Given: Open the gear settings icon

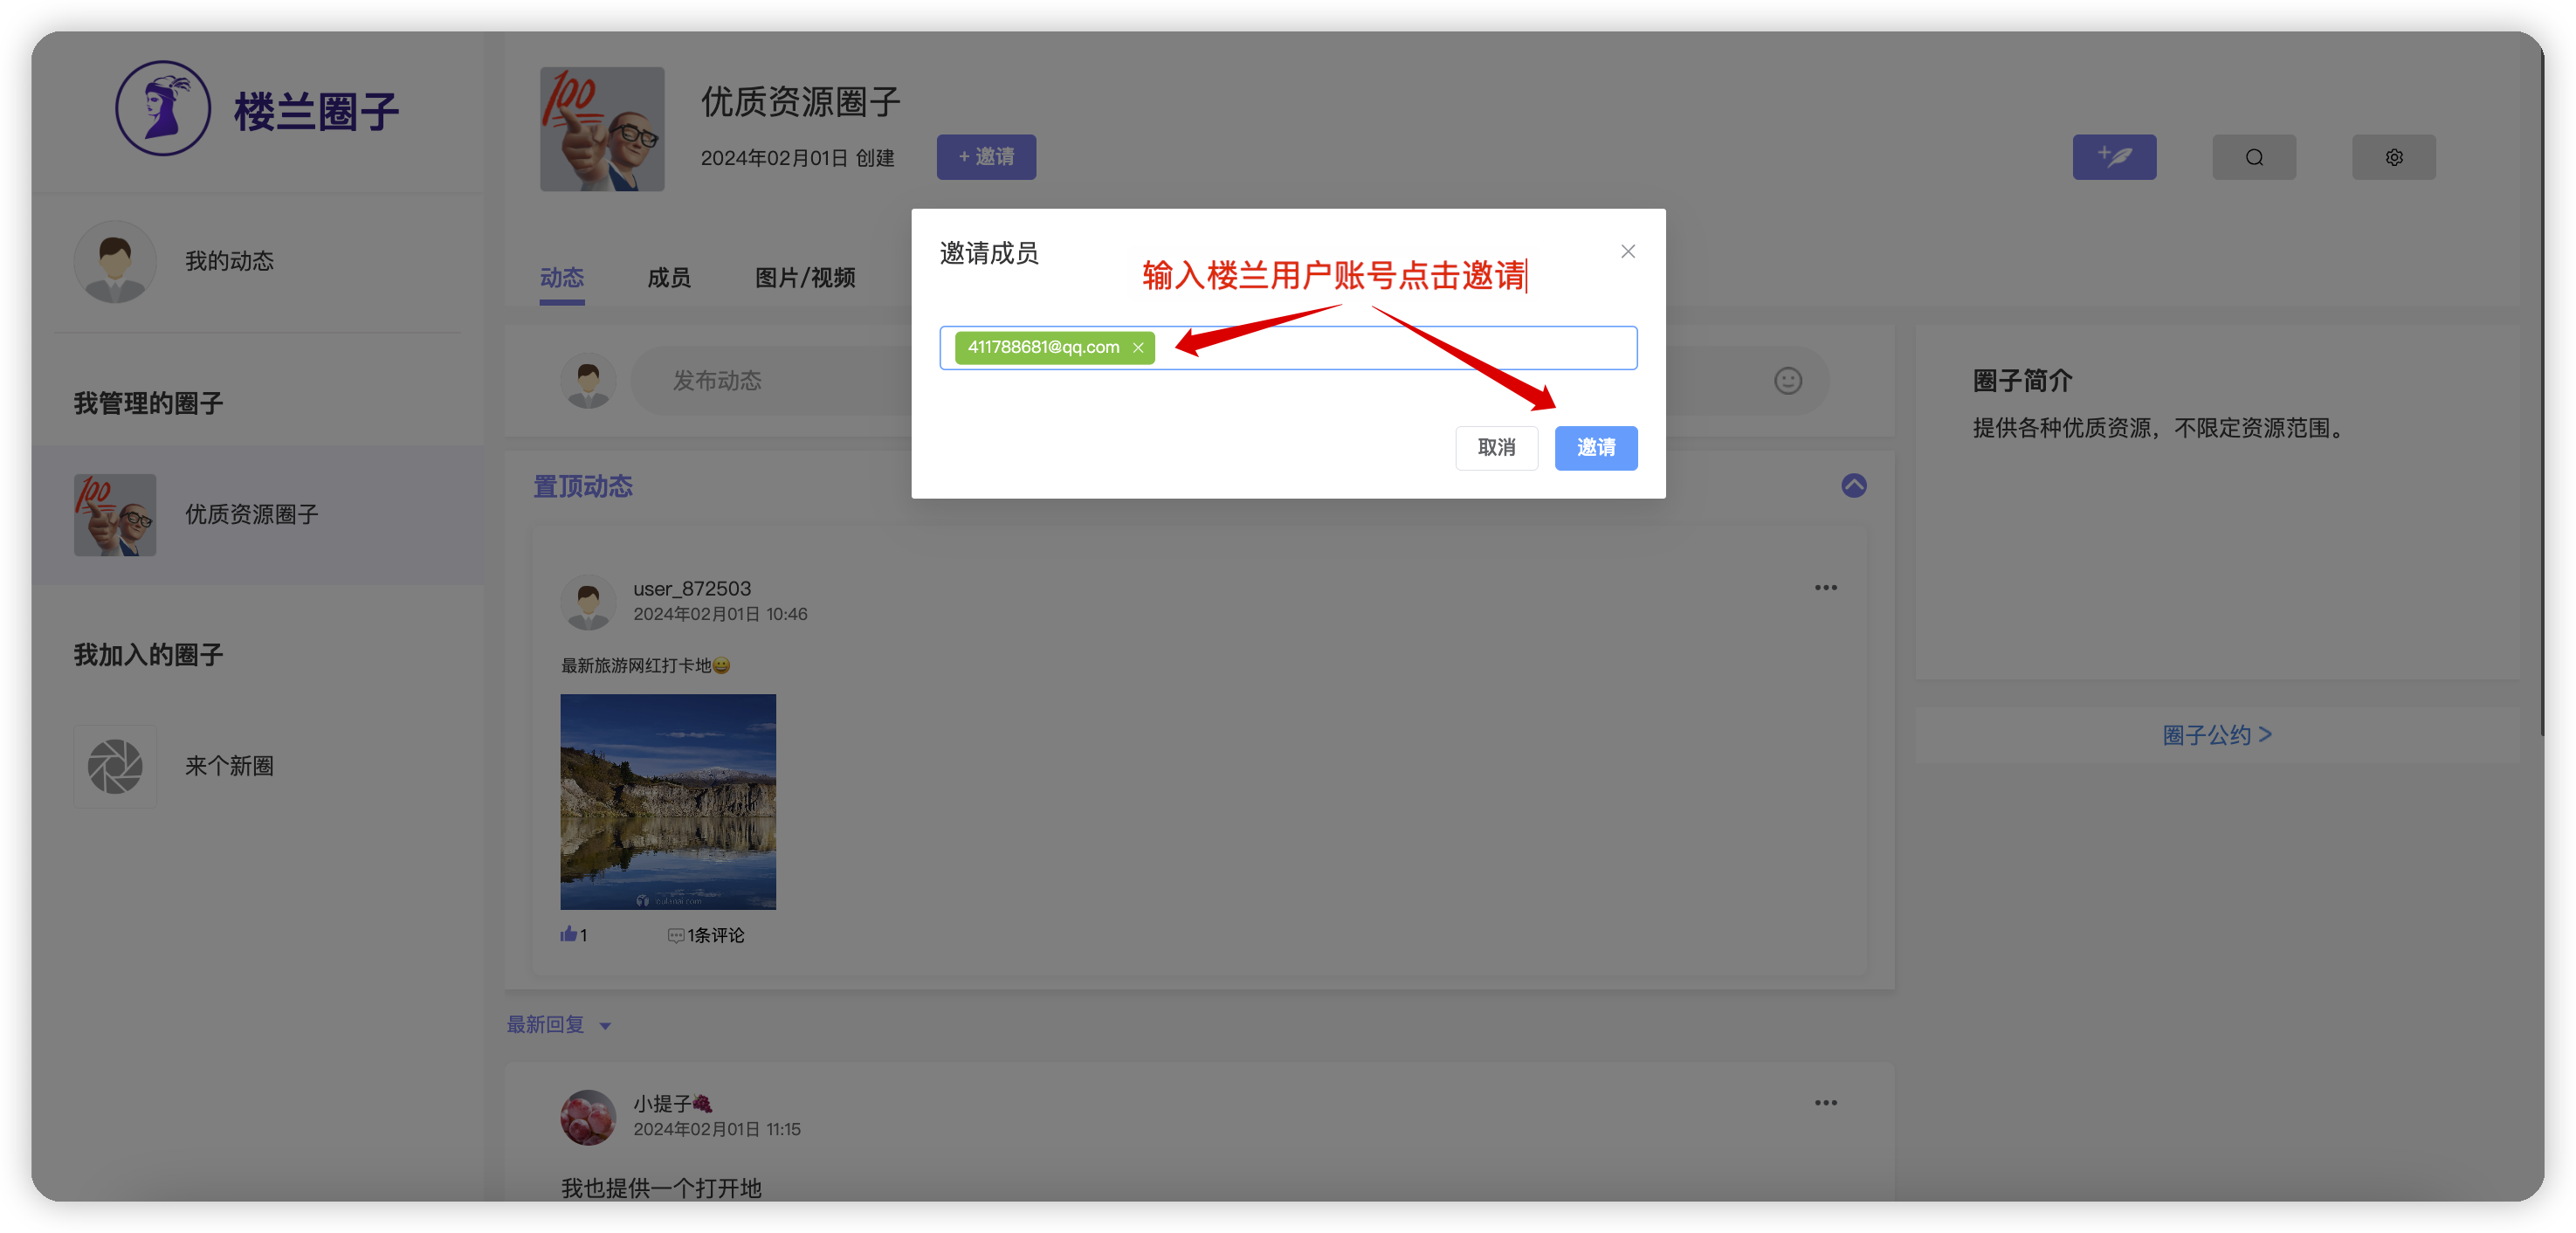Looking at the screenshot, I should tap(2393, 157).
